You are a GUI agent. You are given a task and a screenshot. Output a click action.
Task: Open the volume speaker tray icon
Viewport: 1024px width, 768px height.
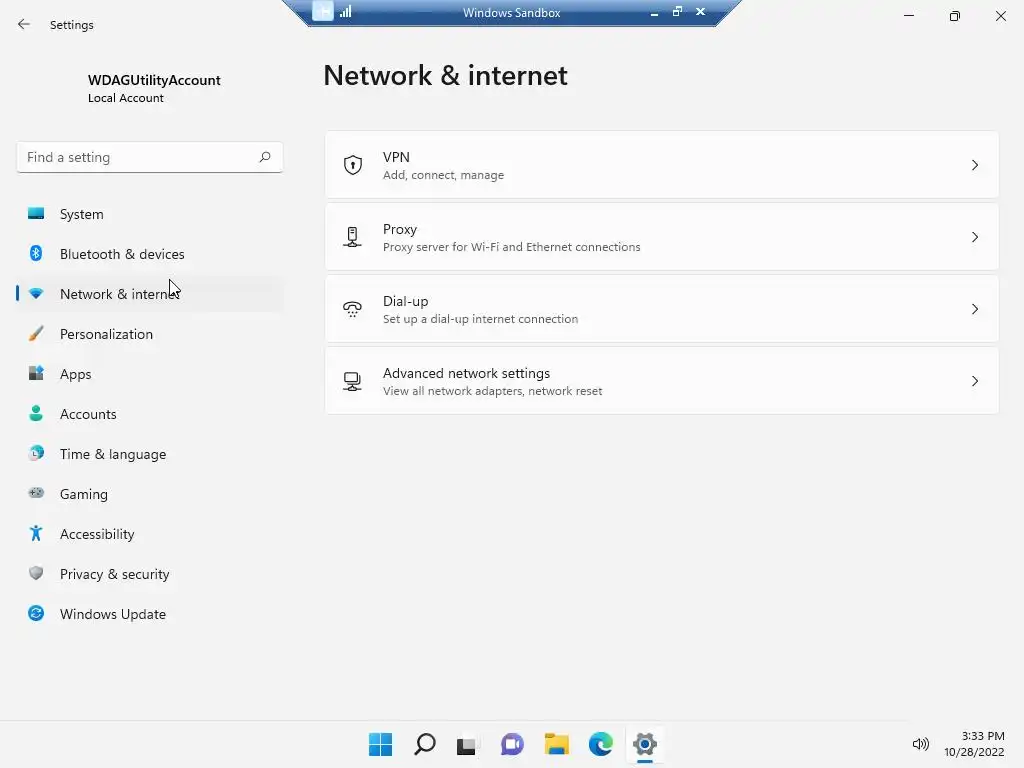click(x=920, y=744)
